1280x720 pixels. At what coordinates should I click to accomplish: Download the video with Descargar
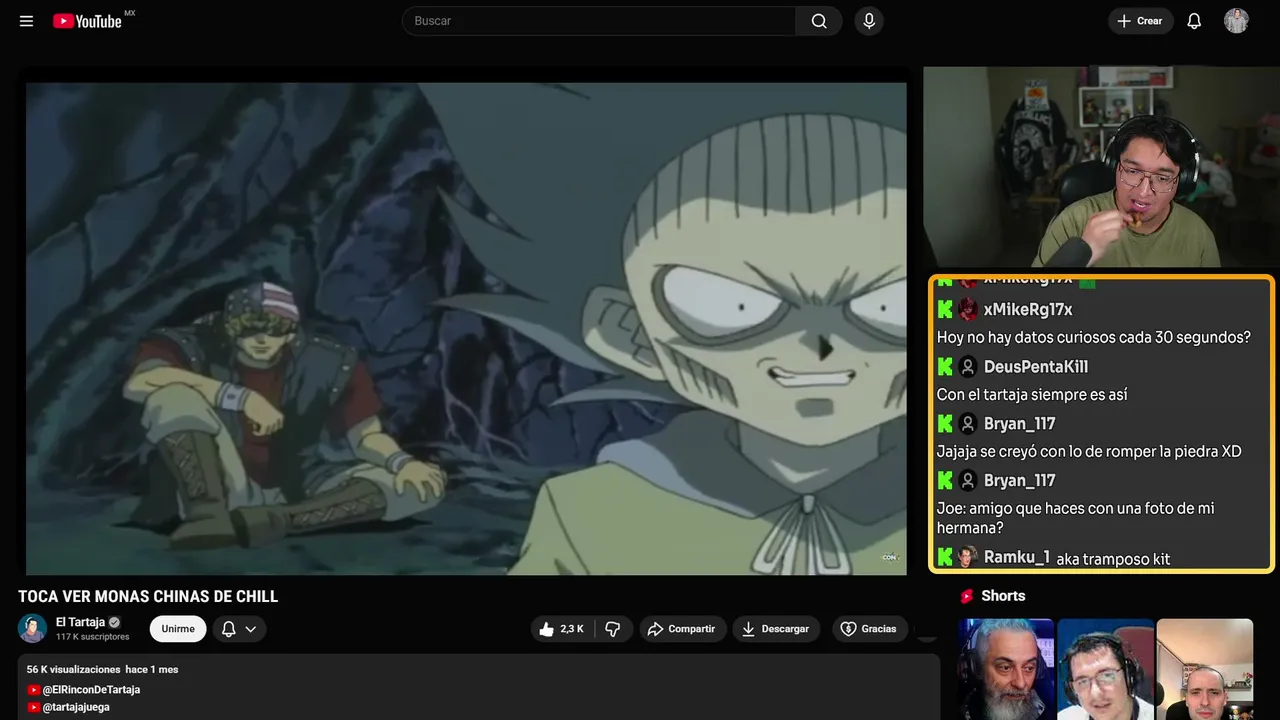(776, 629)
